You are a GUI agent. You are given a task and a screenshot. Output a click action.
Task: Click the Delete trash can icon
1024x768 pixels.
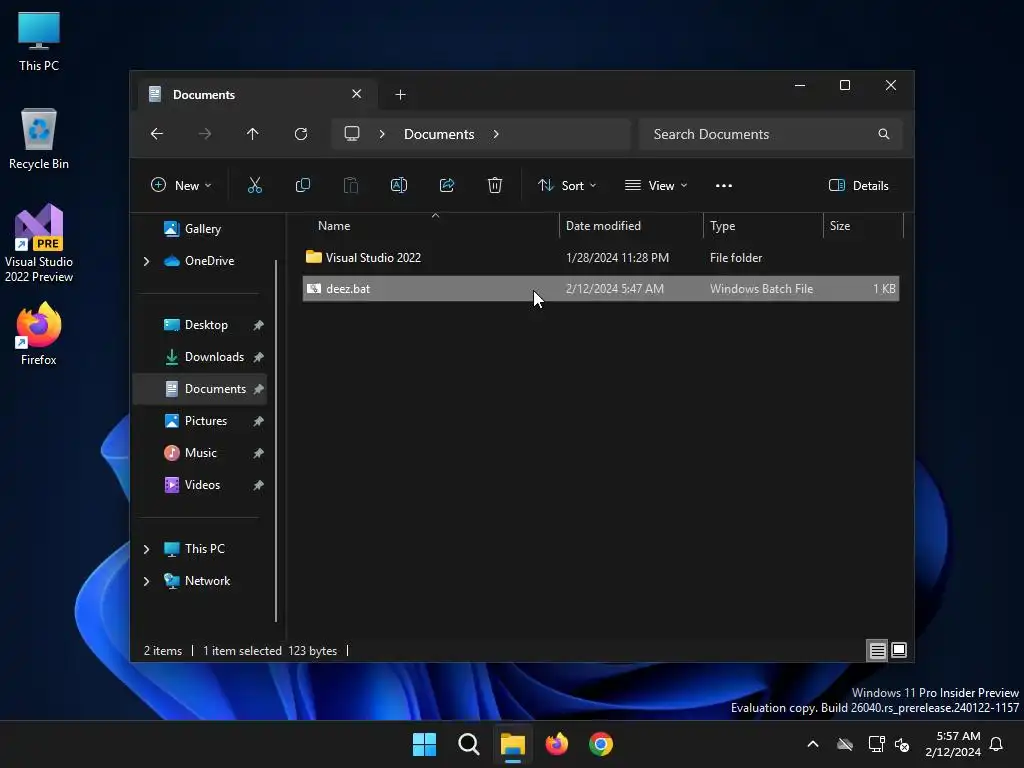[x=494, y=185]
